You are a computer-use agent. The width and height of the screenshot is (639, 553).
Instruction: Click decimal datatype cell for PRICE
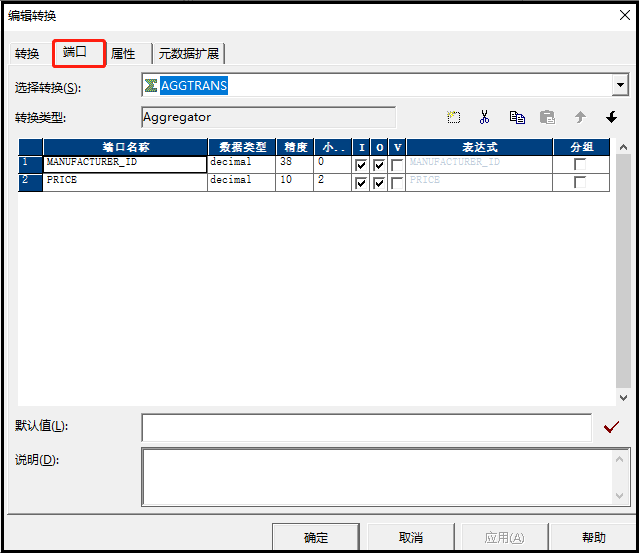pos(242,182)
